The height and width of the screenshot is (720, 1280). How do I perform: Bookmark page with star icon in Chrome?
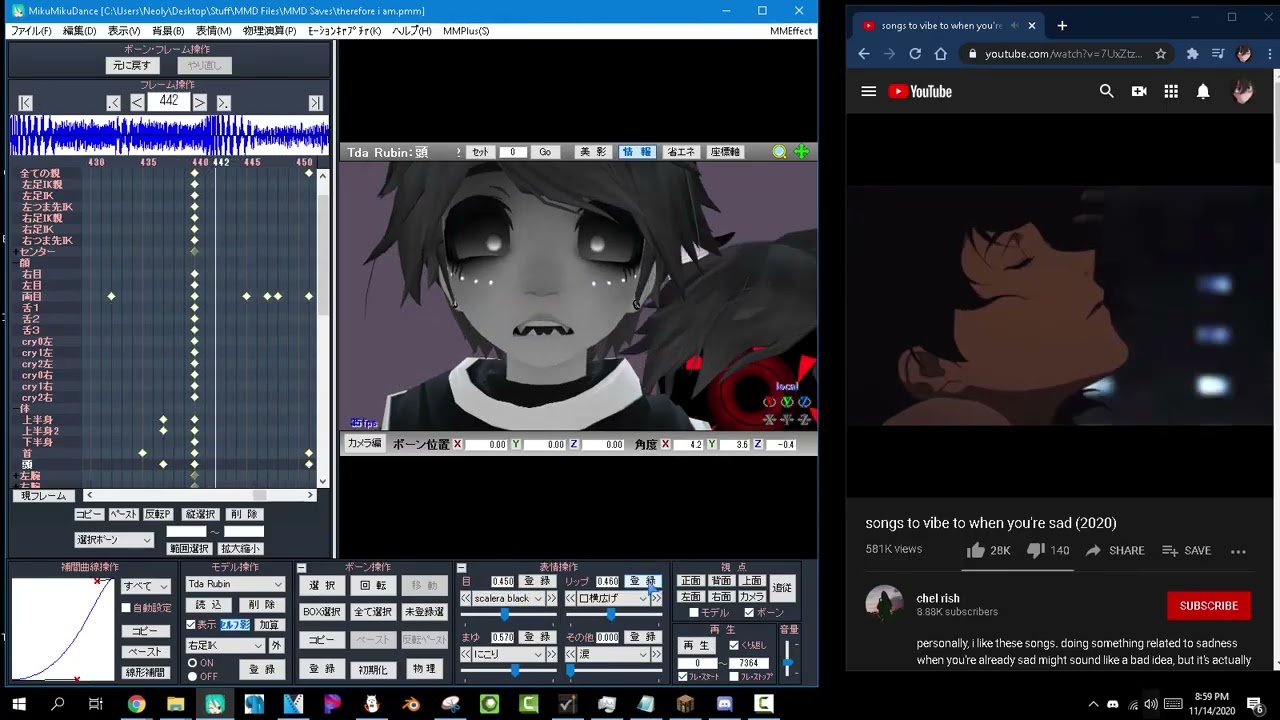(x=1160, y=54)
